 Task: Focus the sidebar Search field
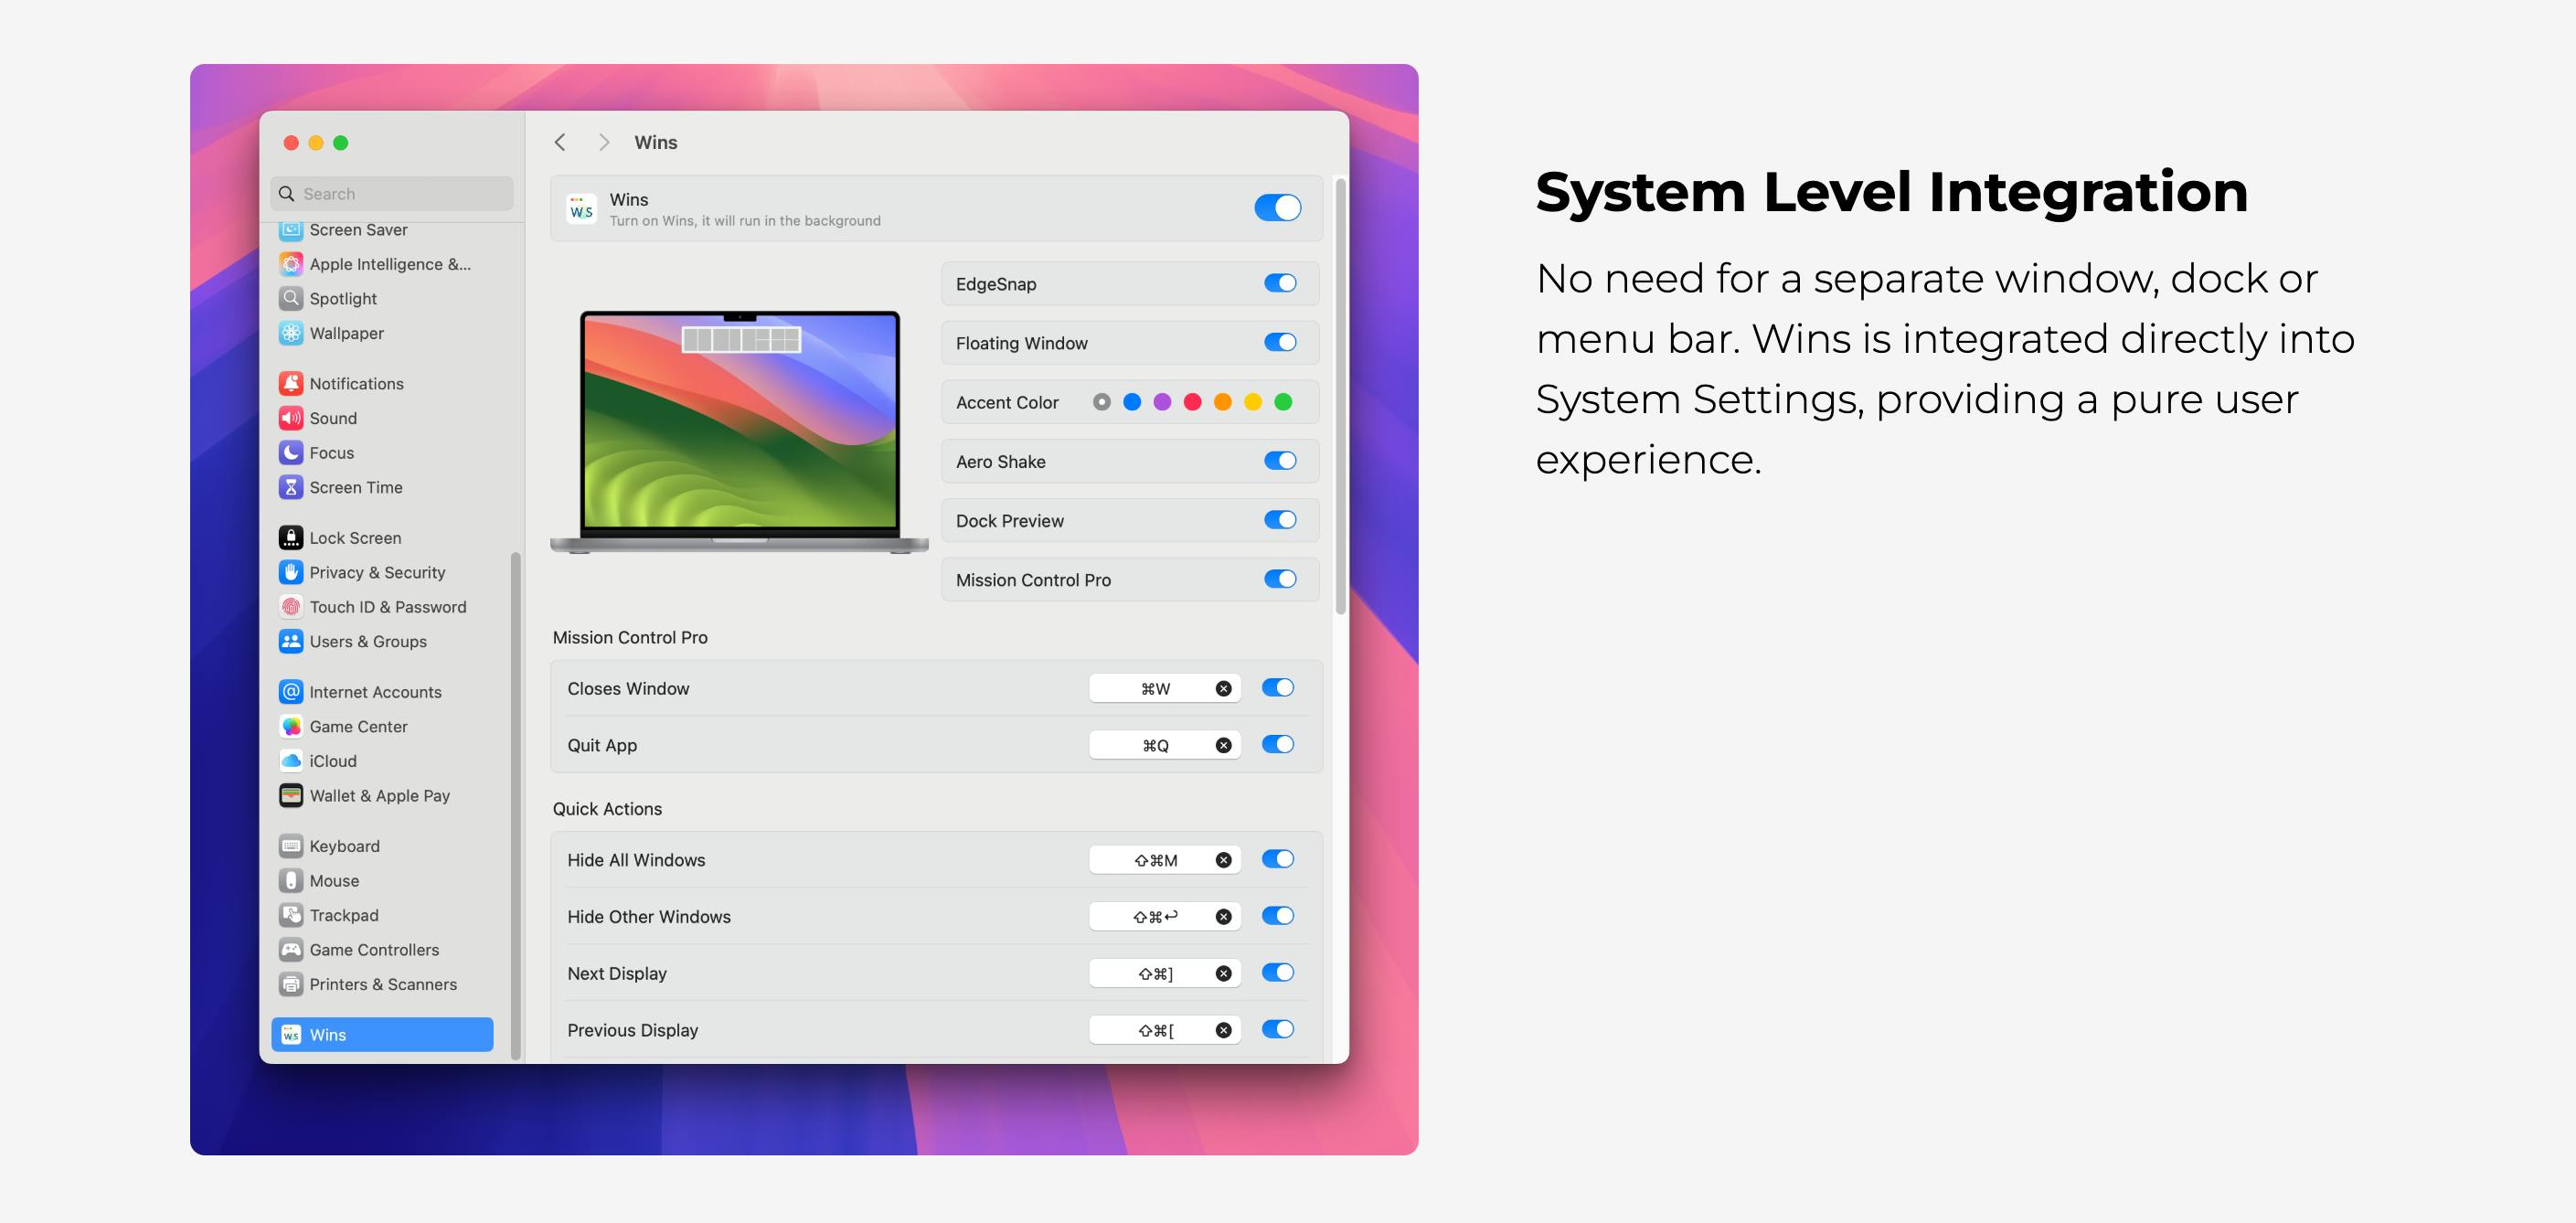(392, 193)
